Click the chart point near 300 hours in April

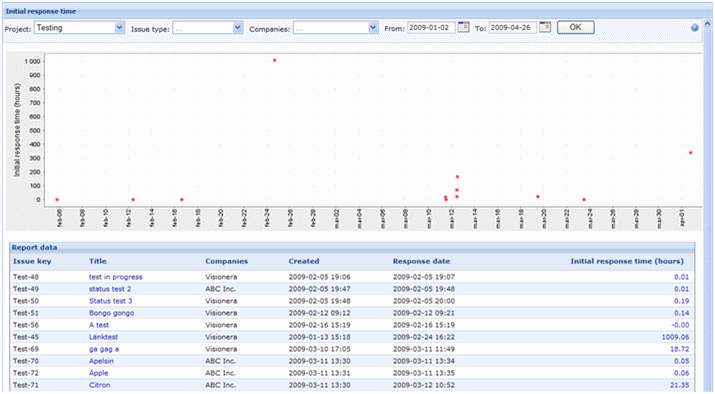pyautogui.click(x=691, y=153)
